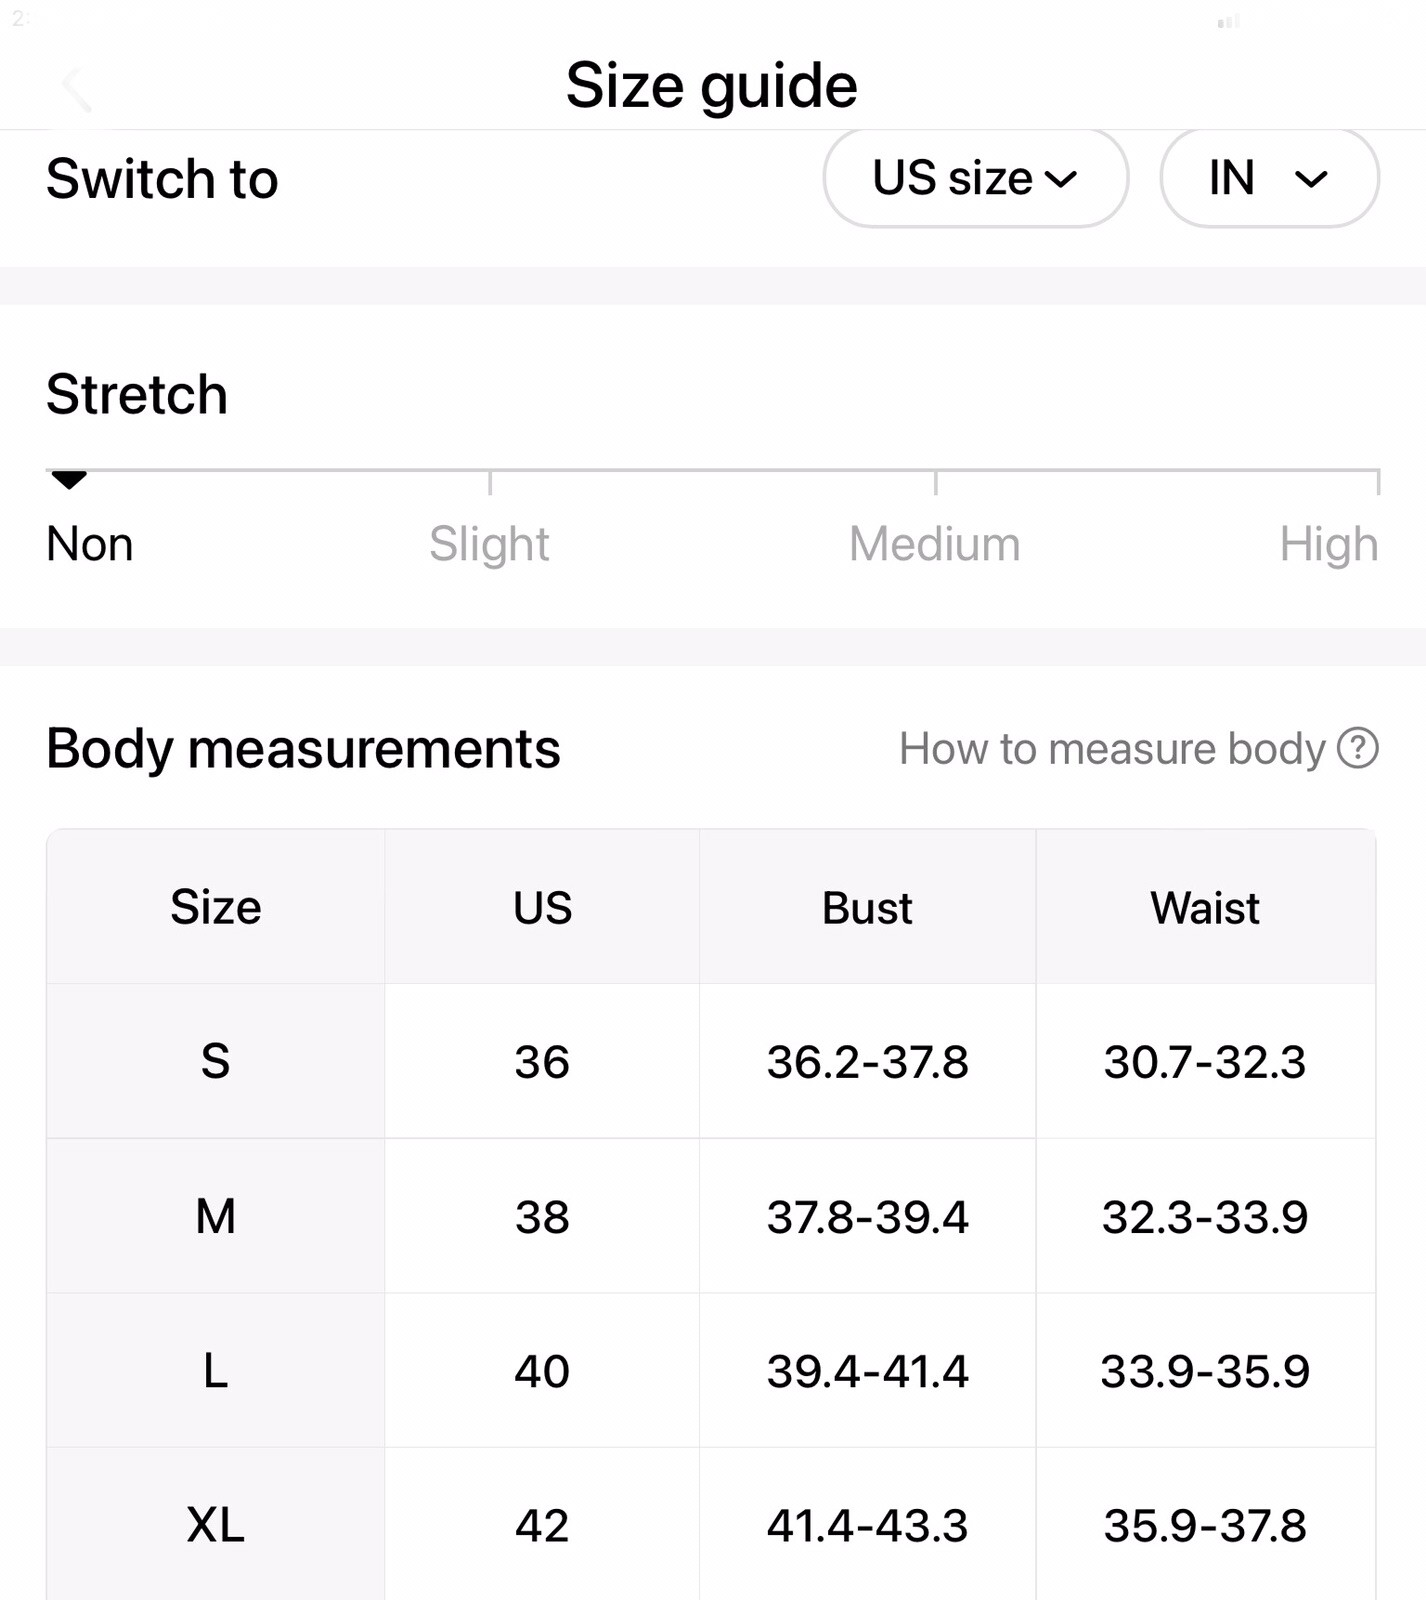The width and height of the screenshot is (1426, 1600).
Task: Select the Slight stretch label
Action: click(489, 544)
